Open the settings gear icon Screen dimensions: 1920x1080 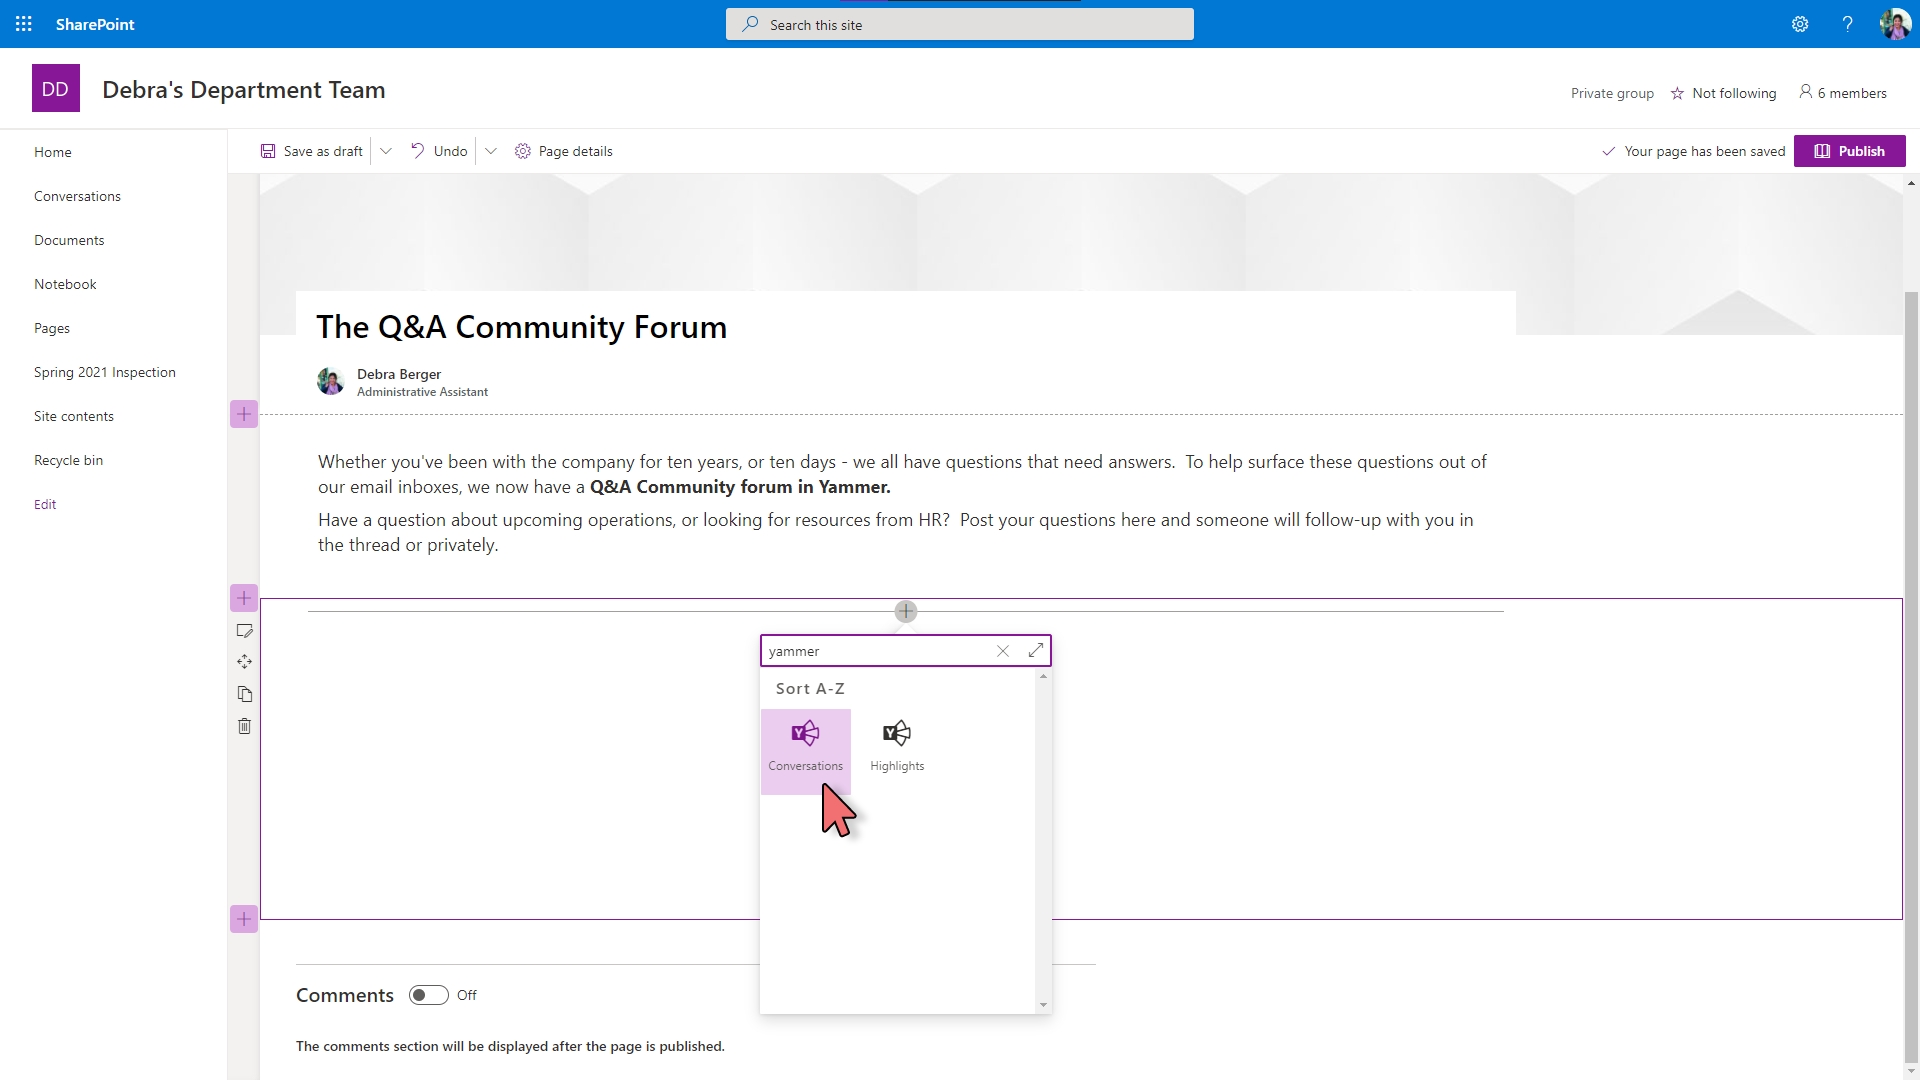click(1800, 24)
